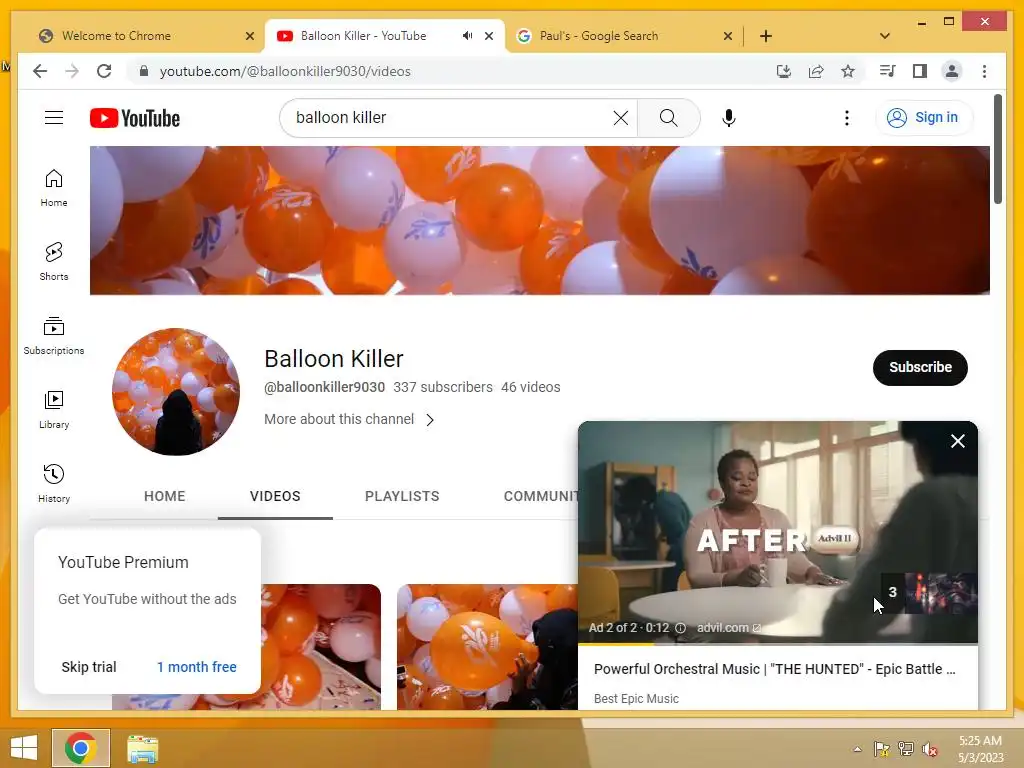
Task: Close Paul's - Google Search tab
Action: [x=728, y=36]
